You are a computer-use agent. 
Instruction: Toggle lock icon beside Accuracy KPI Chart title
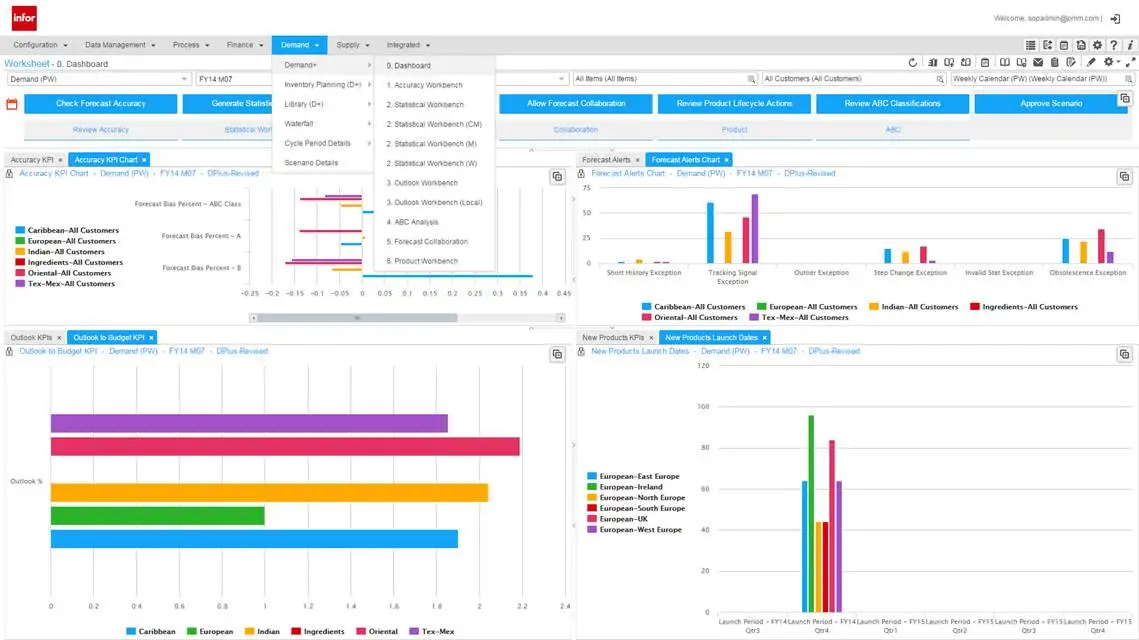click(9, 174)
